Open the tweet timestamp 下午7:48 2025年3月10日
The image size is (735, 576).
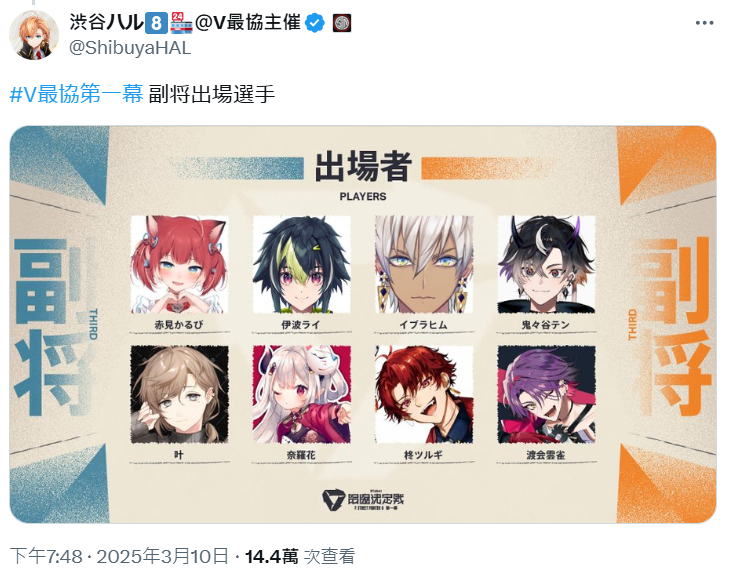click(120, 556)
